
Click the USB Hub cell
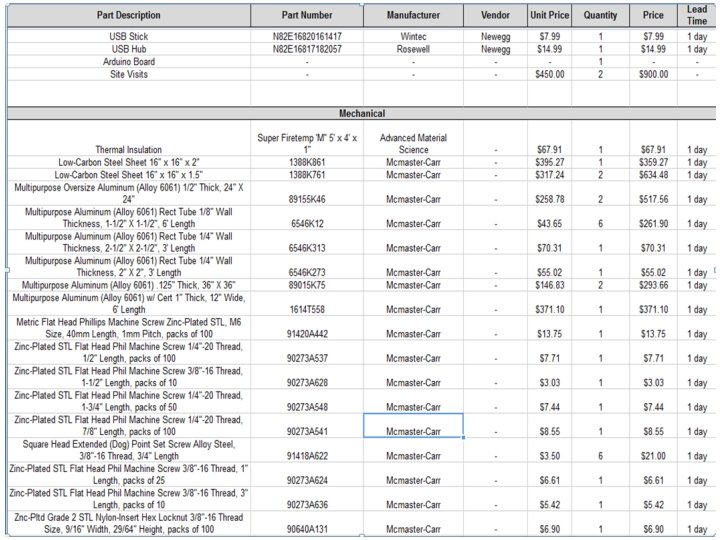[129, 49]
